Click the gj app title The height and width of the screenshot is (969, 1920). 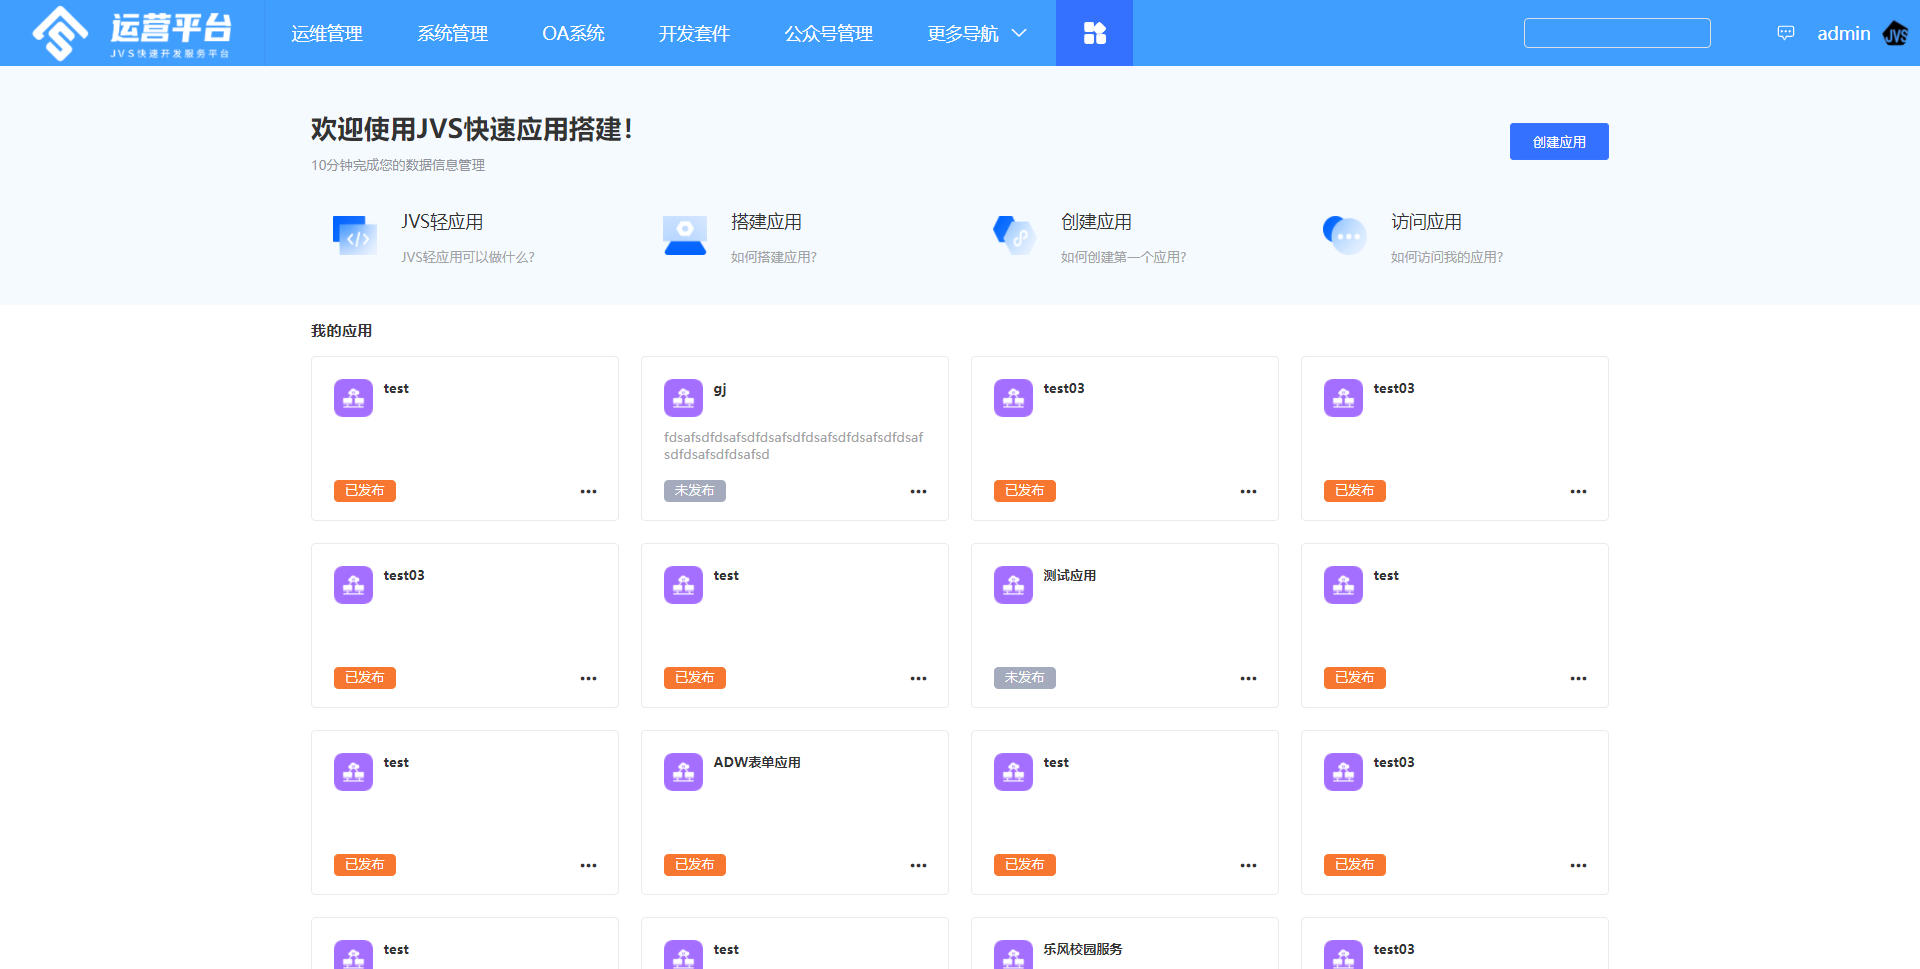pos(719,389)
